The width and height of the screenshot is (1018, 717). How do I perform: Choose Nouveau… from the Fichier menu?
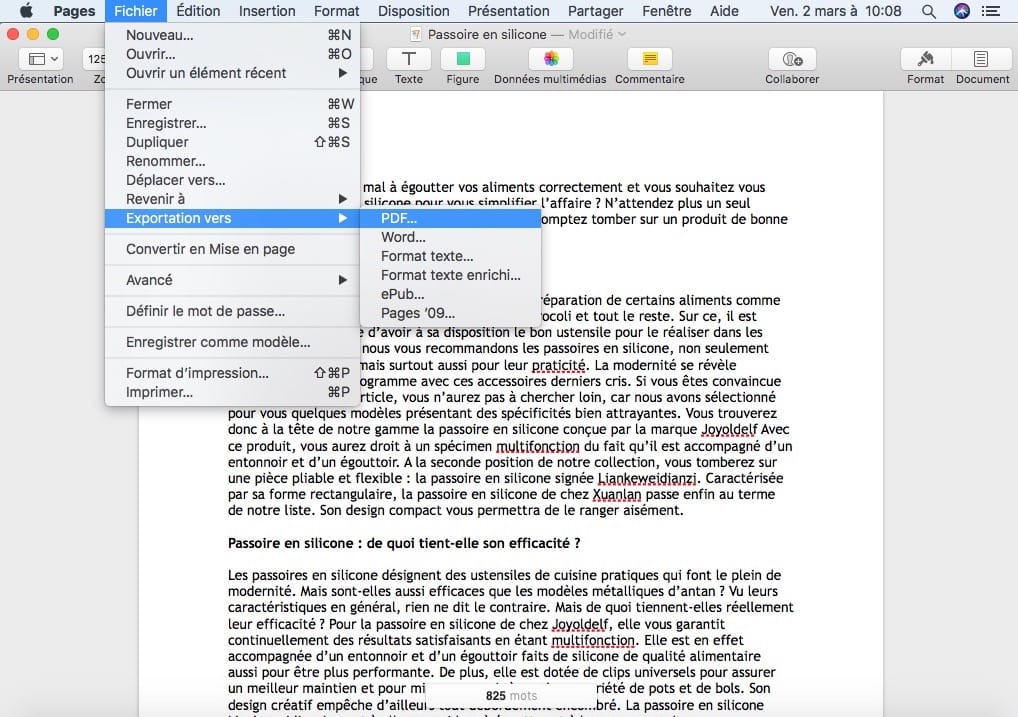232,35
